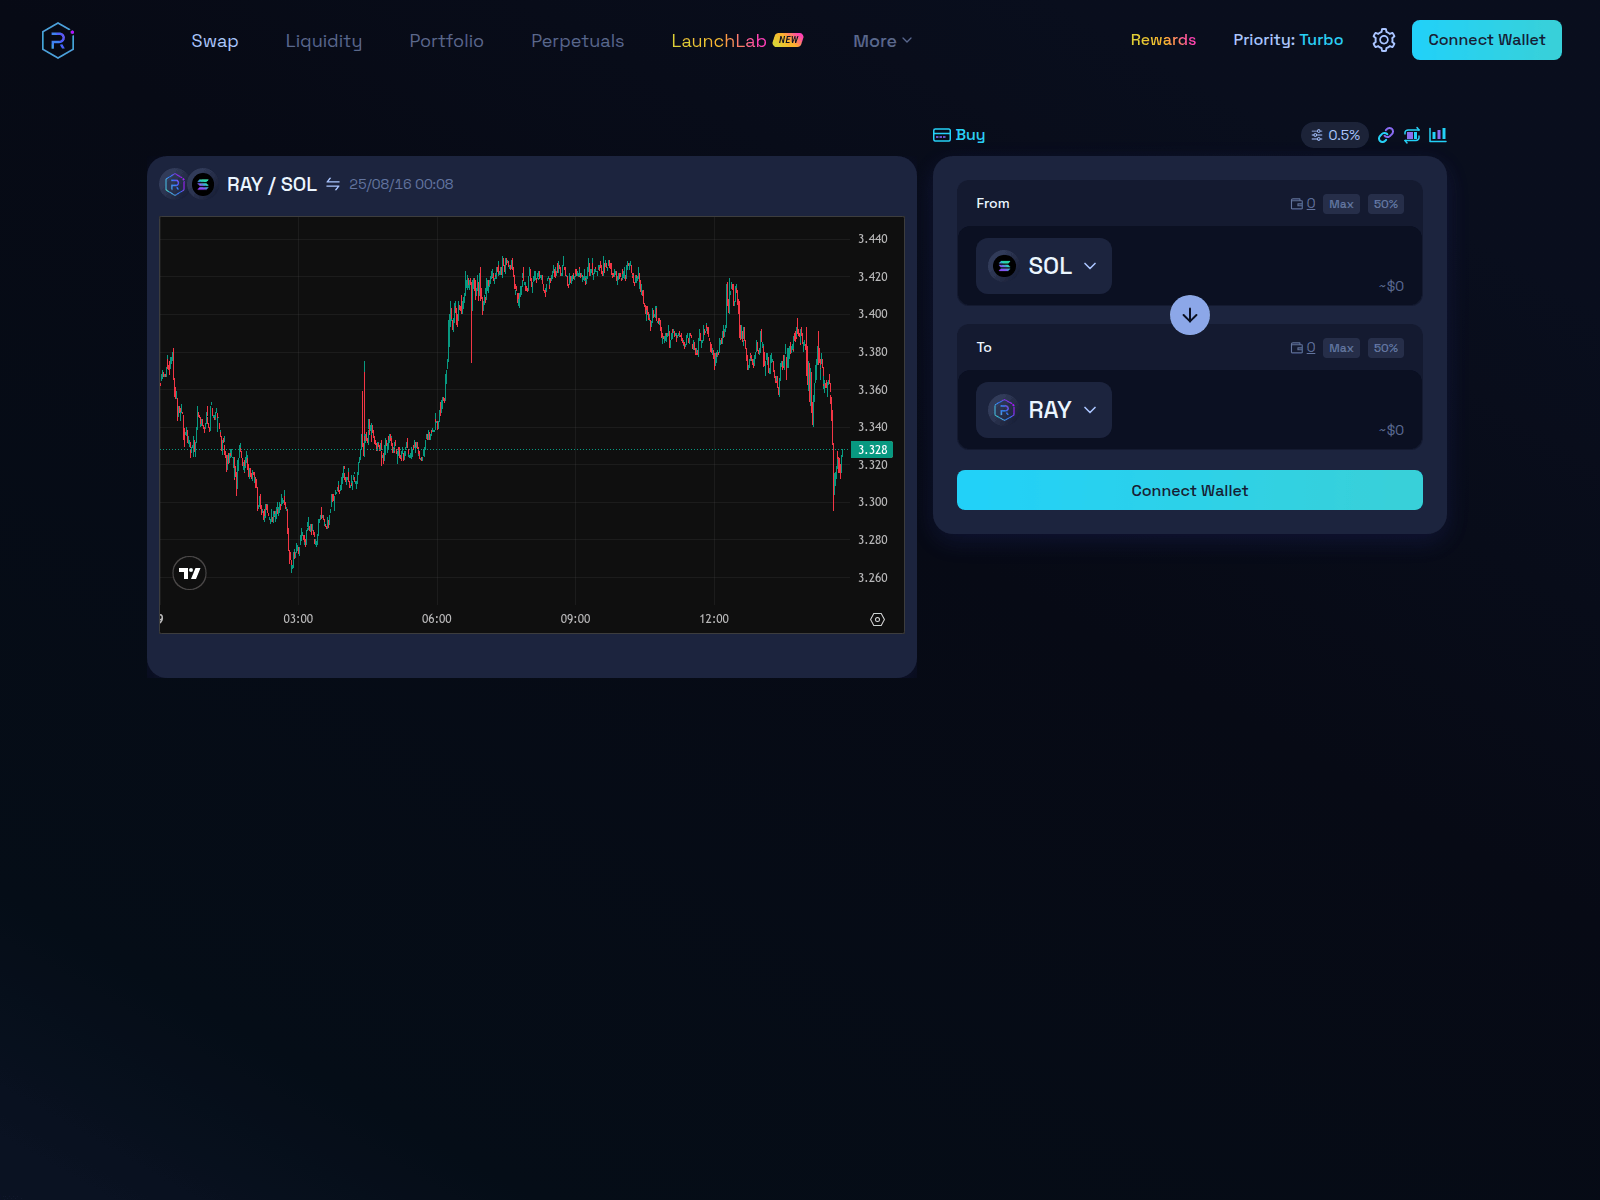
Task: Click the NEW badge beside LaunchLab
Action: (x=788, y=40)
